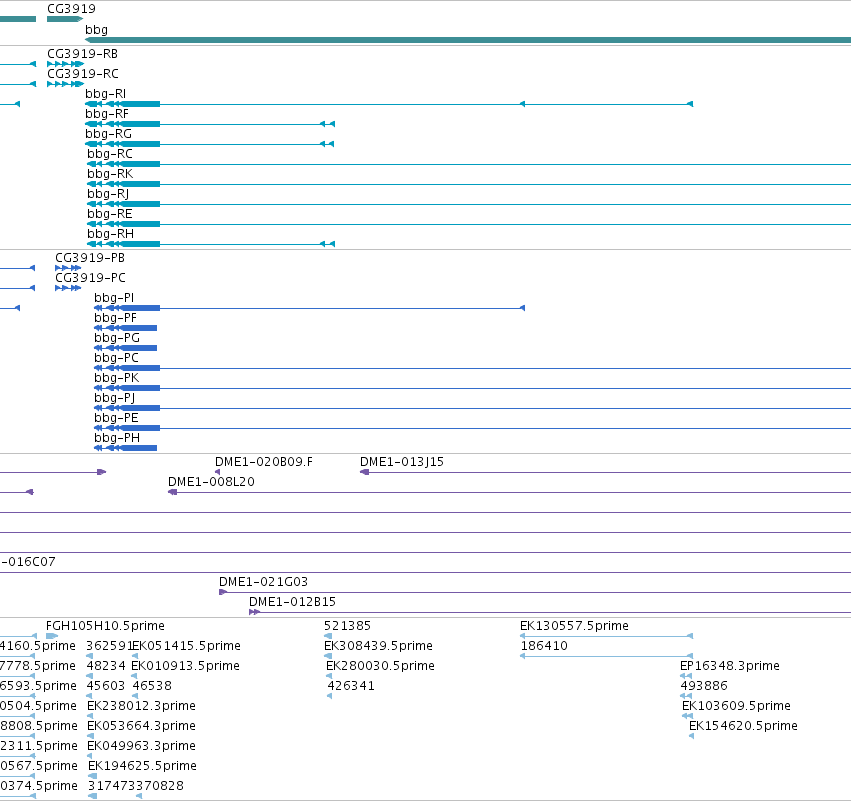Click the teal CG3919 gene arrow glyph
This screenshot has height=801, width=851.
65,19
